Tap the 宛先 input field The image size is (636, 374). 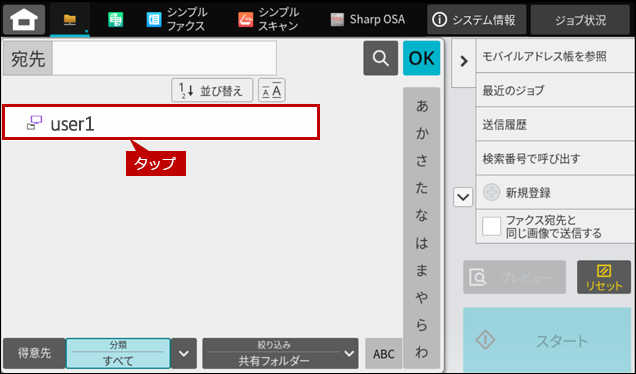pos(164,58)
